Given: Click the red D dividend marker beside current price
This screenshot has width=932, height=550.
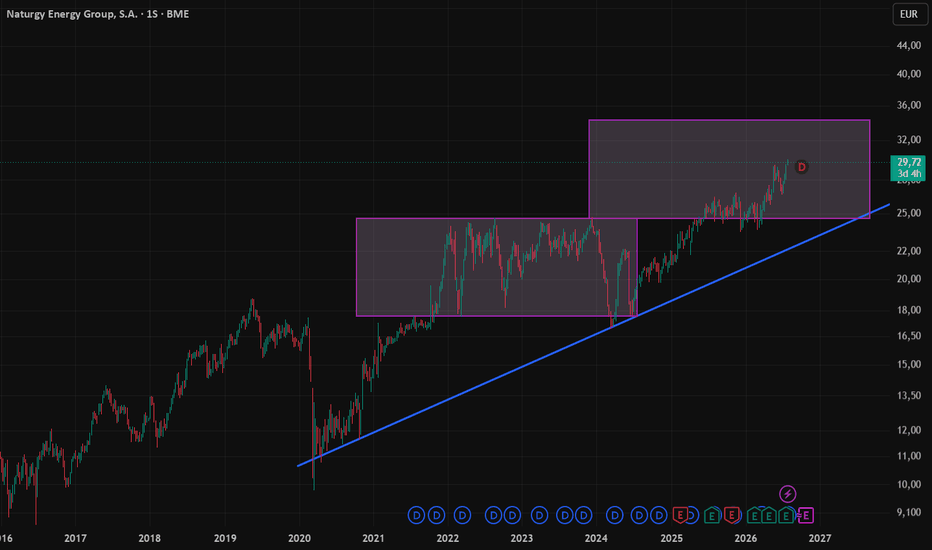Looking at the screenshot, I should [x=801, y=167].
